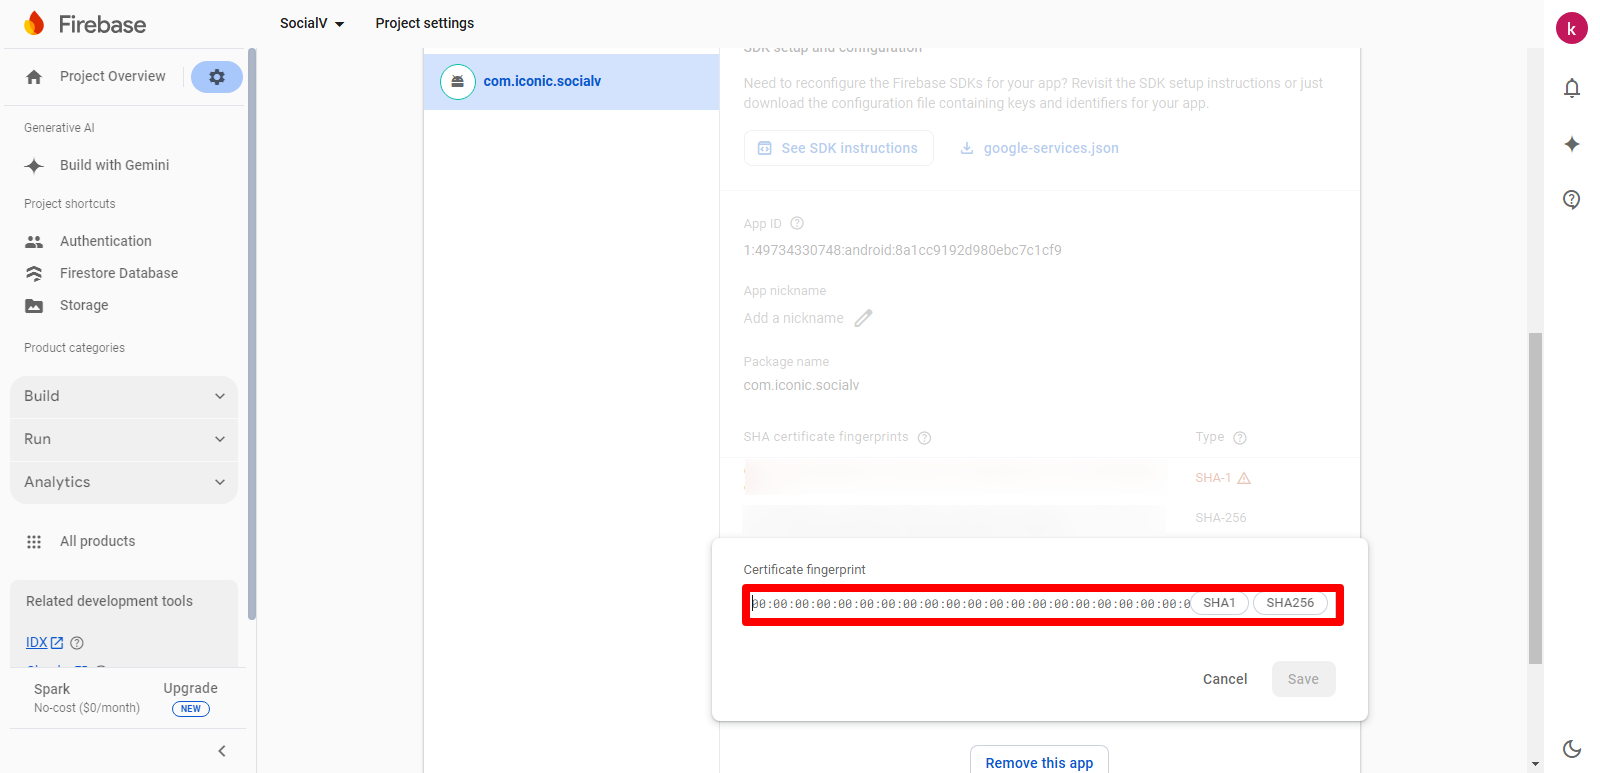Select SHA256 fingerprint type chip

(1289, 603)
